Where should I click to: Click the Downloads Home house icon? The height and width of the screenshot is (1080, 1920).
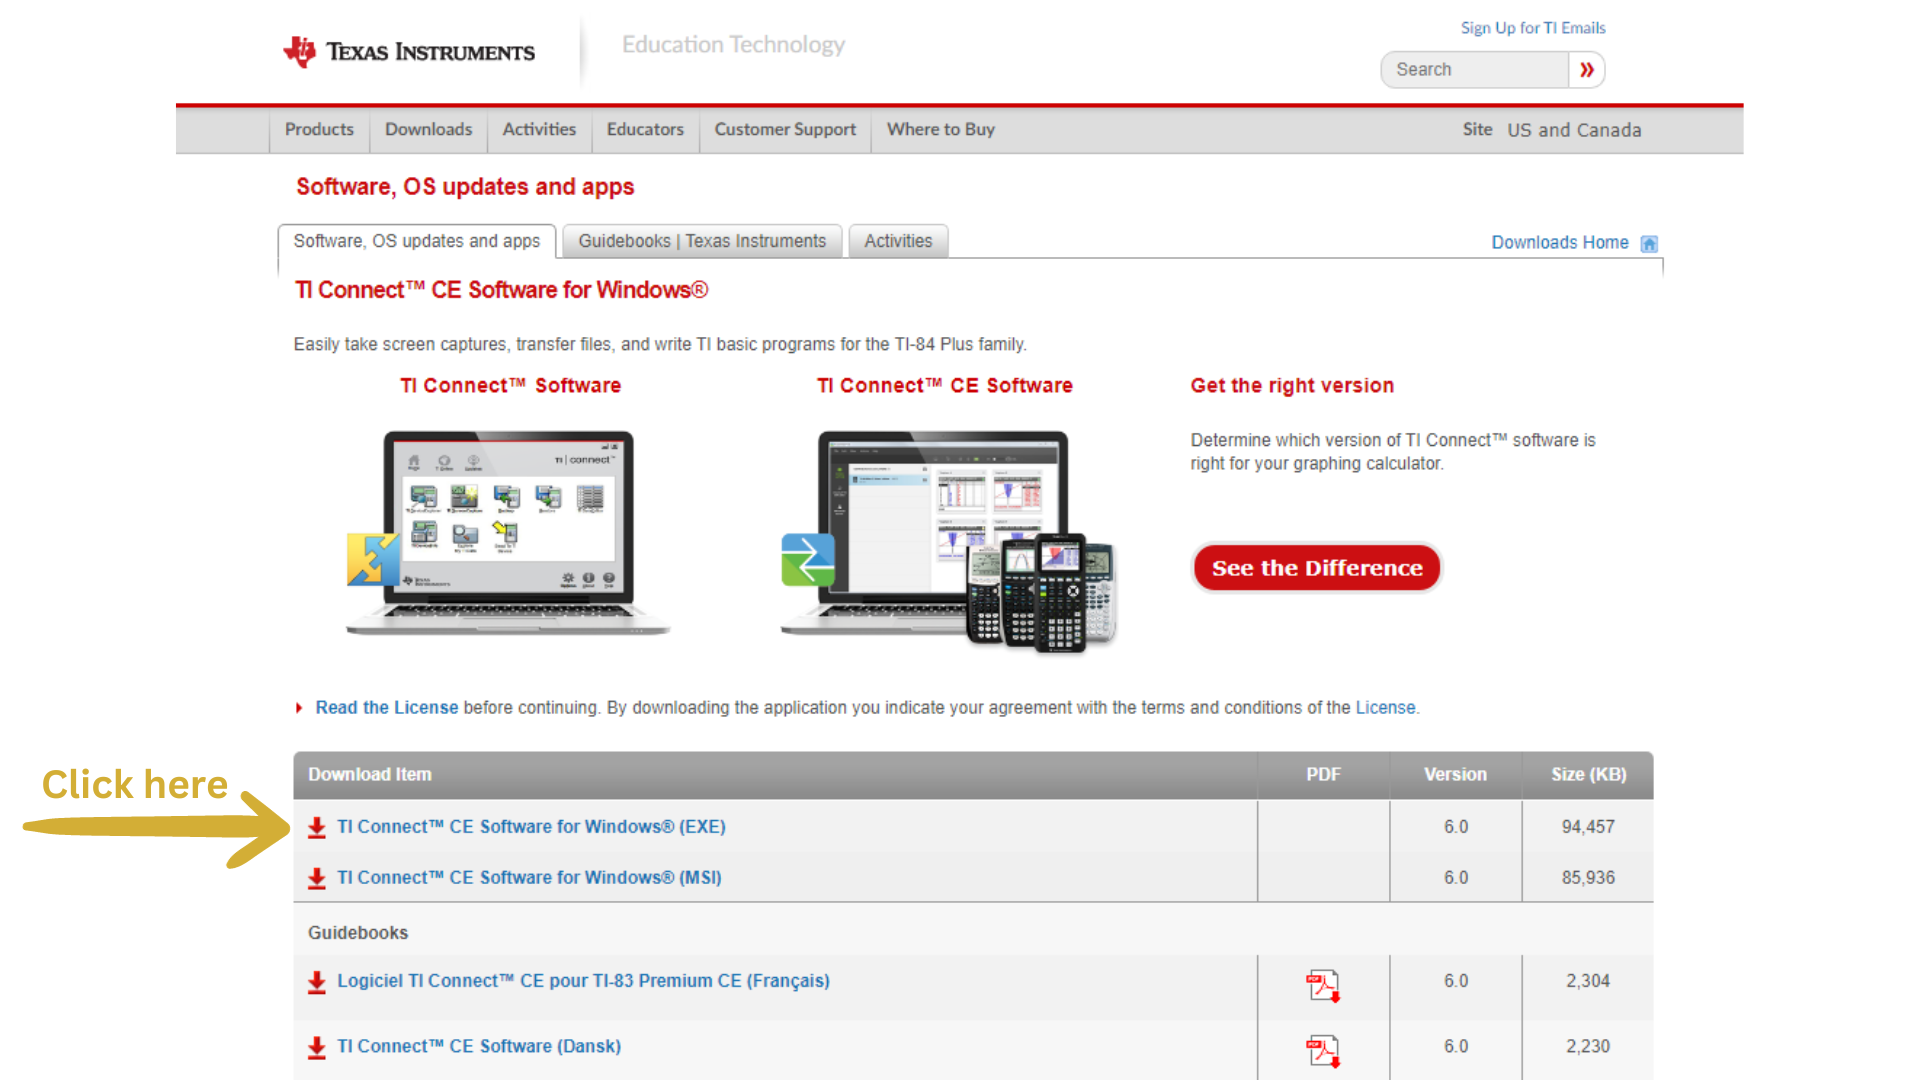[x=1648, y=243]
